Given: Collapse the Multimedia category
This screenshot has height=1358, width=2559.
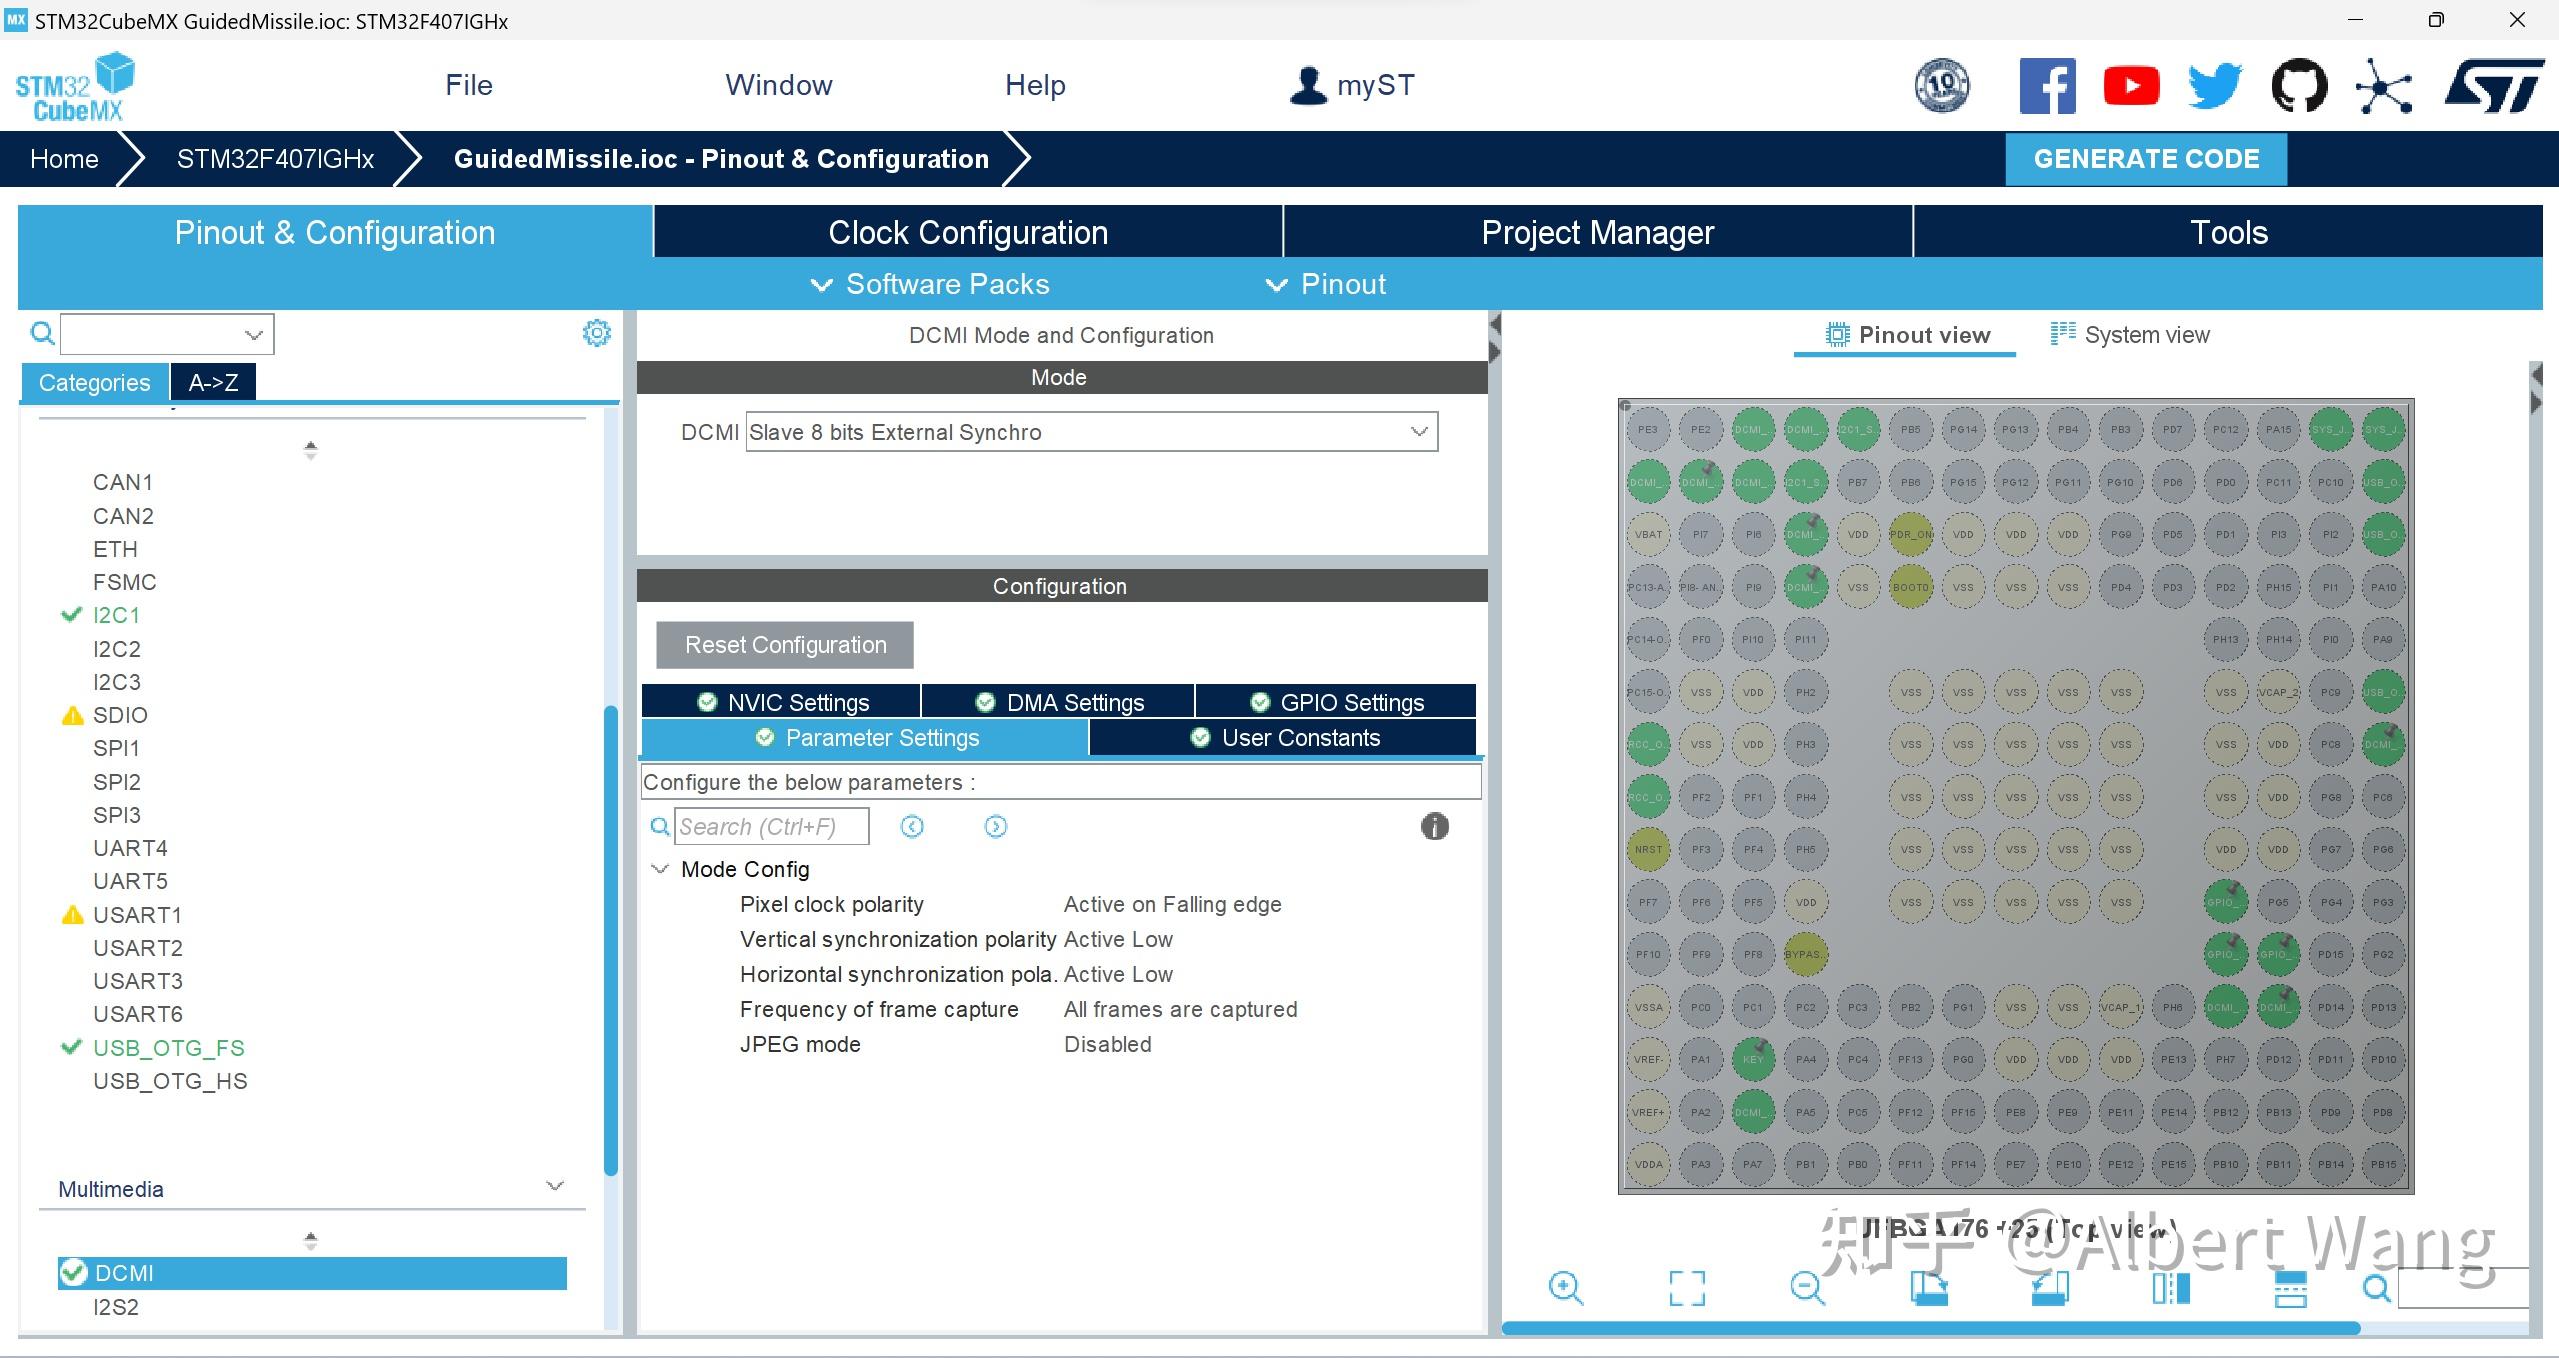Looking at the screenshot, I should (x=555, y=1186).
